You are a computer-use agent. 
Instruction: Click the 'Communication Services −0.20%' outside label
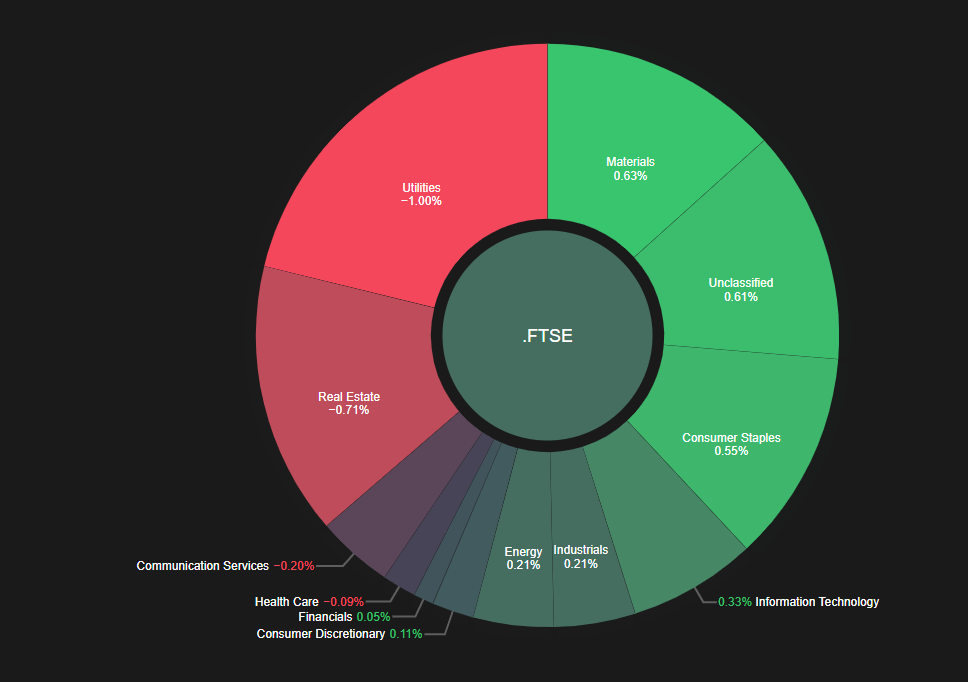coord(225,566)
